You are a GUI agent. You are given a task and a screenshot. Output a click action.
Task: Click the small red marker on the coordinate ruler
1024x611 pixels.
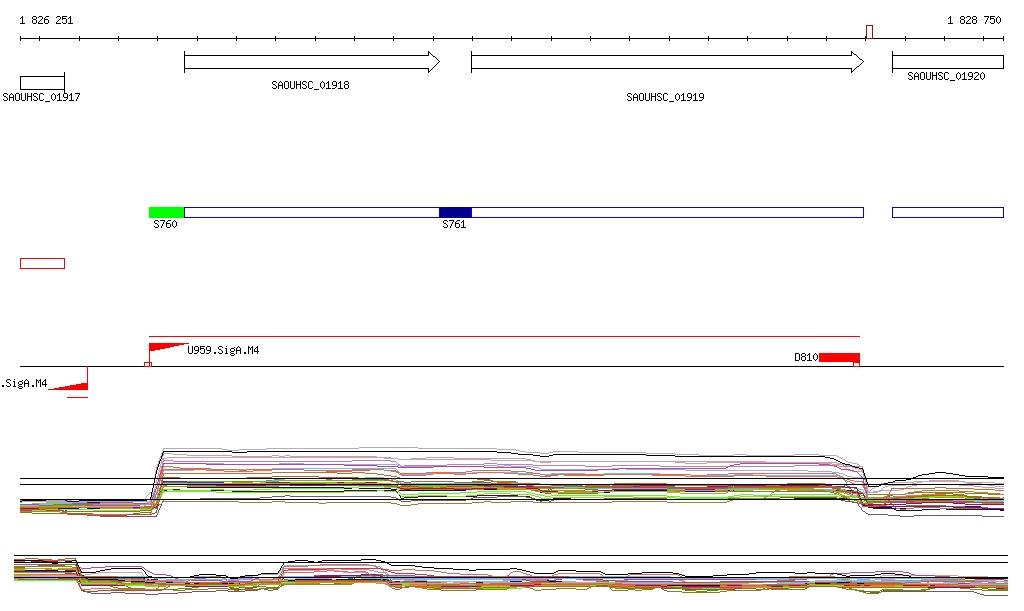(869, 32)
